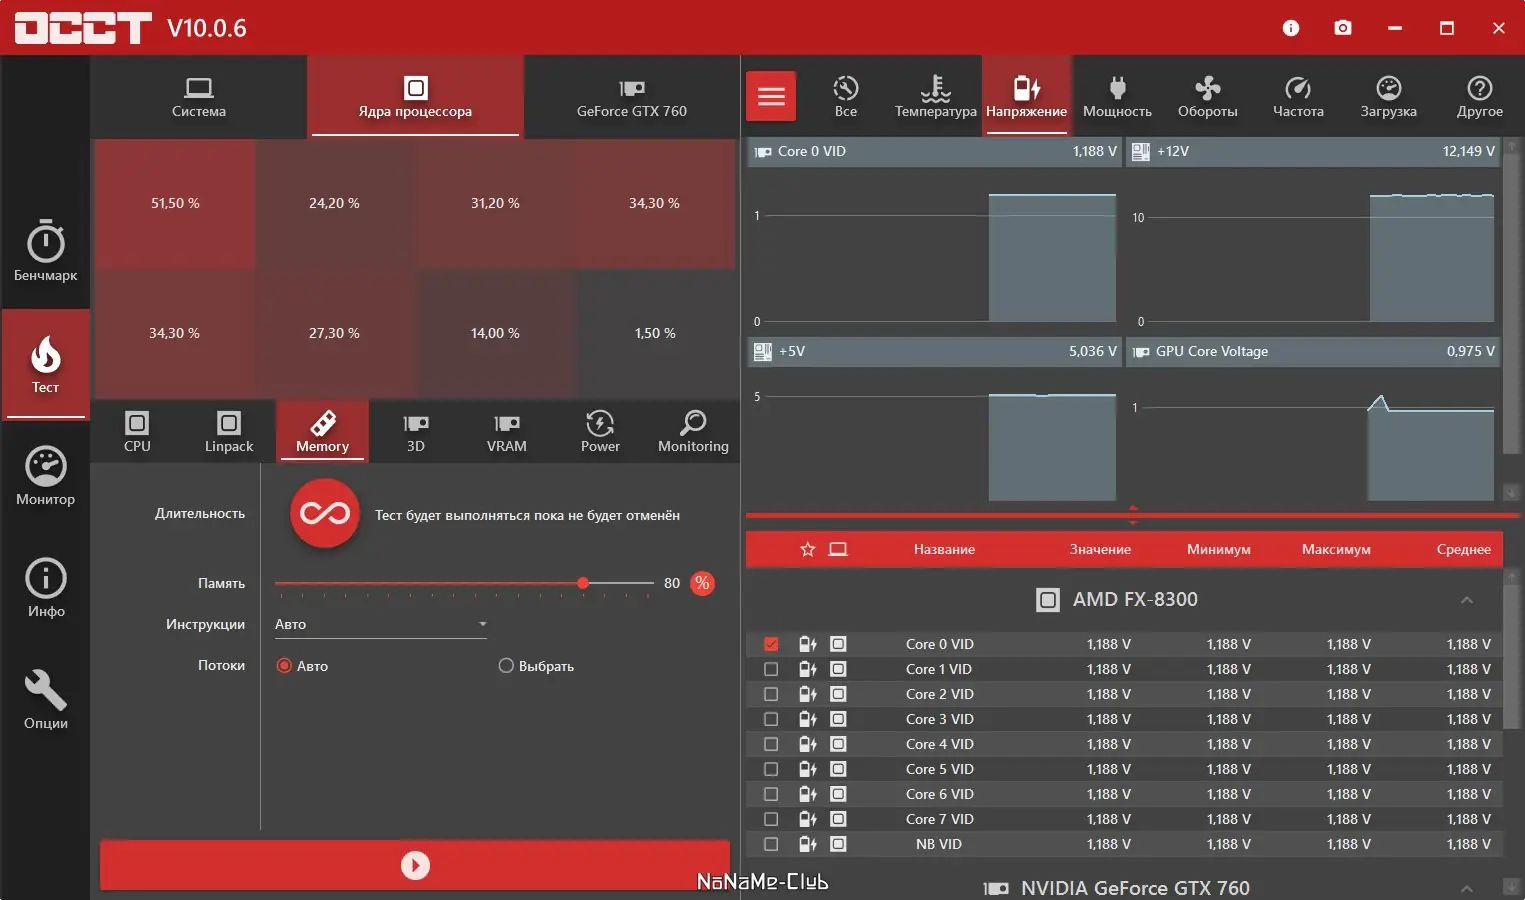1525x900 pixels.
Task: Open the Опции wrench settings
Action: click(46, 700)
